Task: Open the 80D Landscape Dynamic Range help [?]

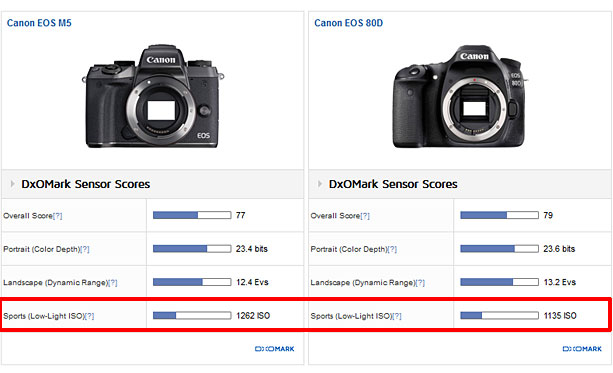Action: [420, 283]
